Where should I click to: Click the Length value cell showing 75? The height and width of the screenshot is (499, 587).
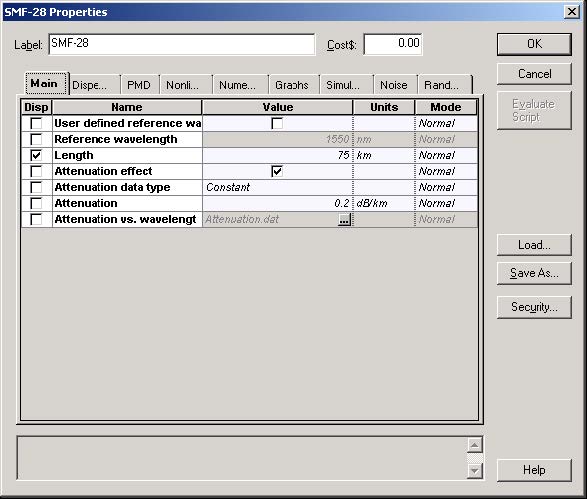(277, 155)
